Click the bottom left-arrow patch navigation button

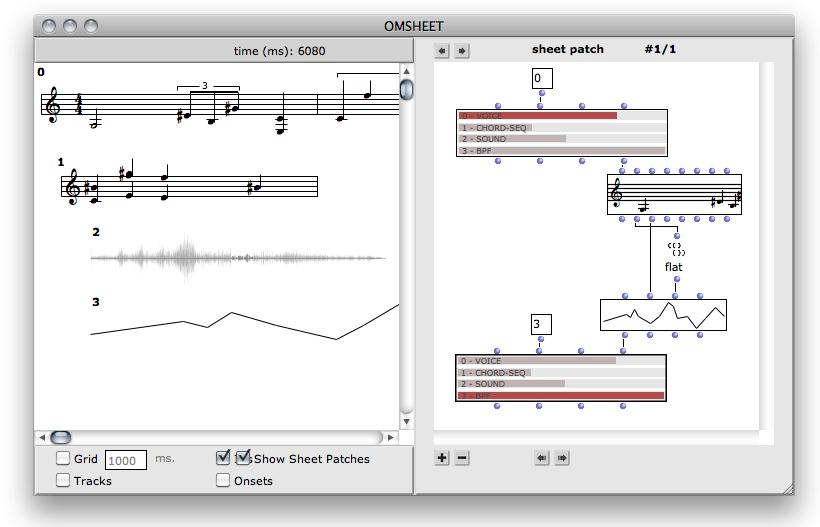point(542,458)
